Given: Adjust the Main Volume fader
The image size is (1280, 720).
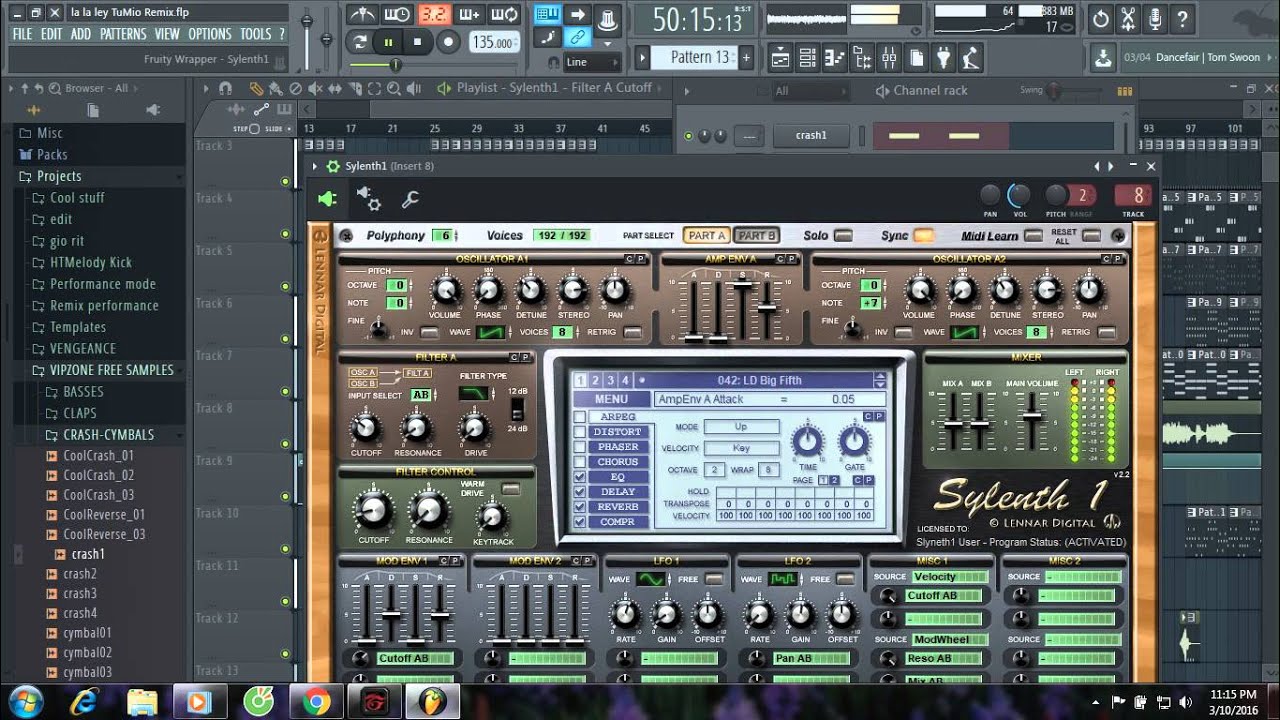Looking at the screenshot, I should point(1032,416).
